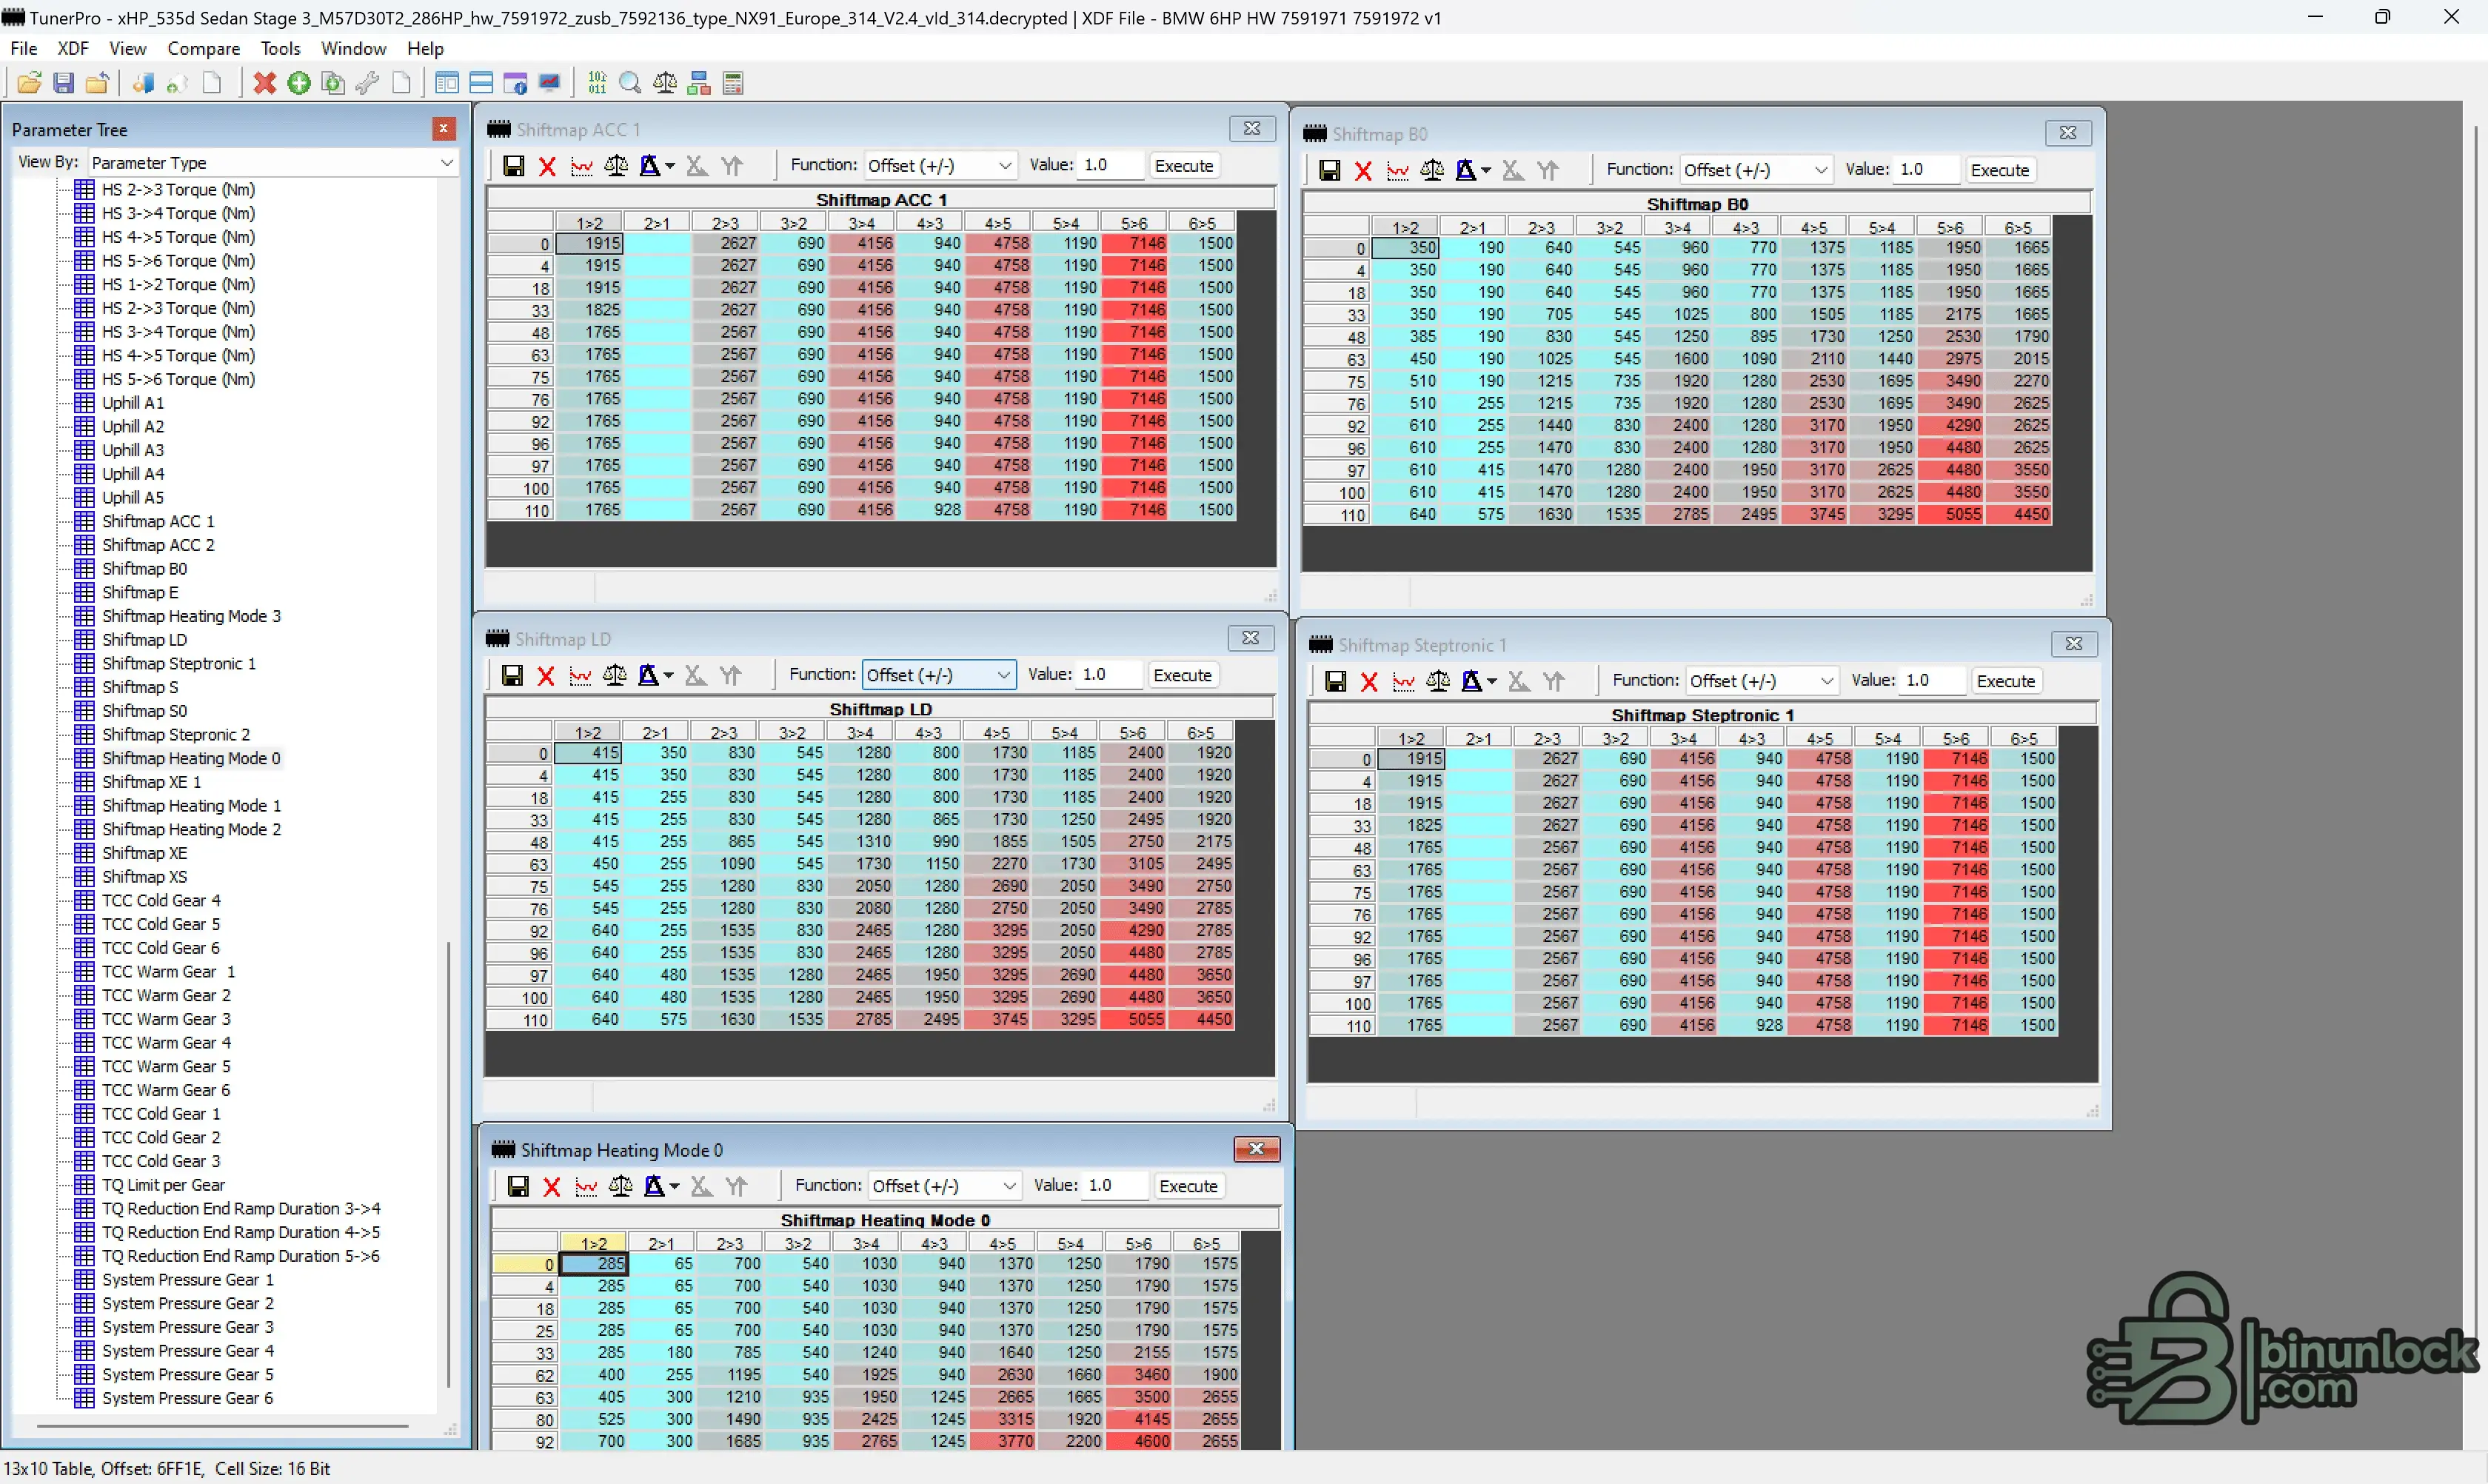The image size is (2488, 1484).
Task: Click the red X delete icon in the main toolbar
Action: (x=264, y=83)
